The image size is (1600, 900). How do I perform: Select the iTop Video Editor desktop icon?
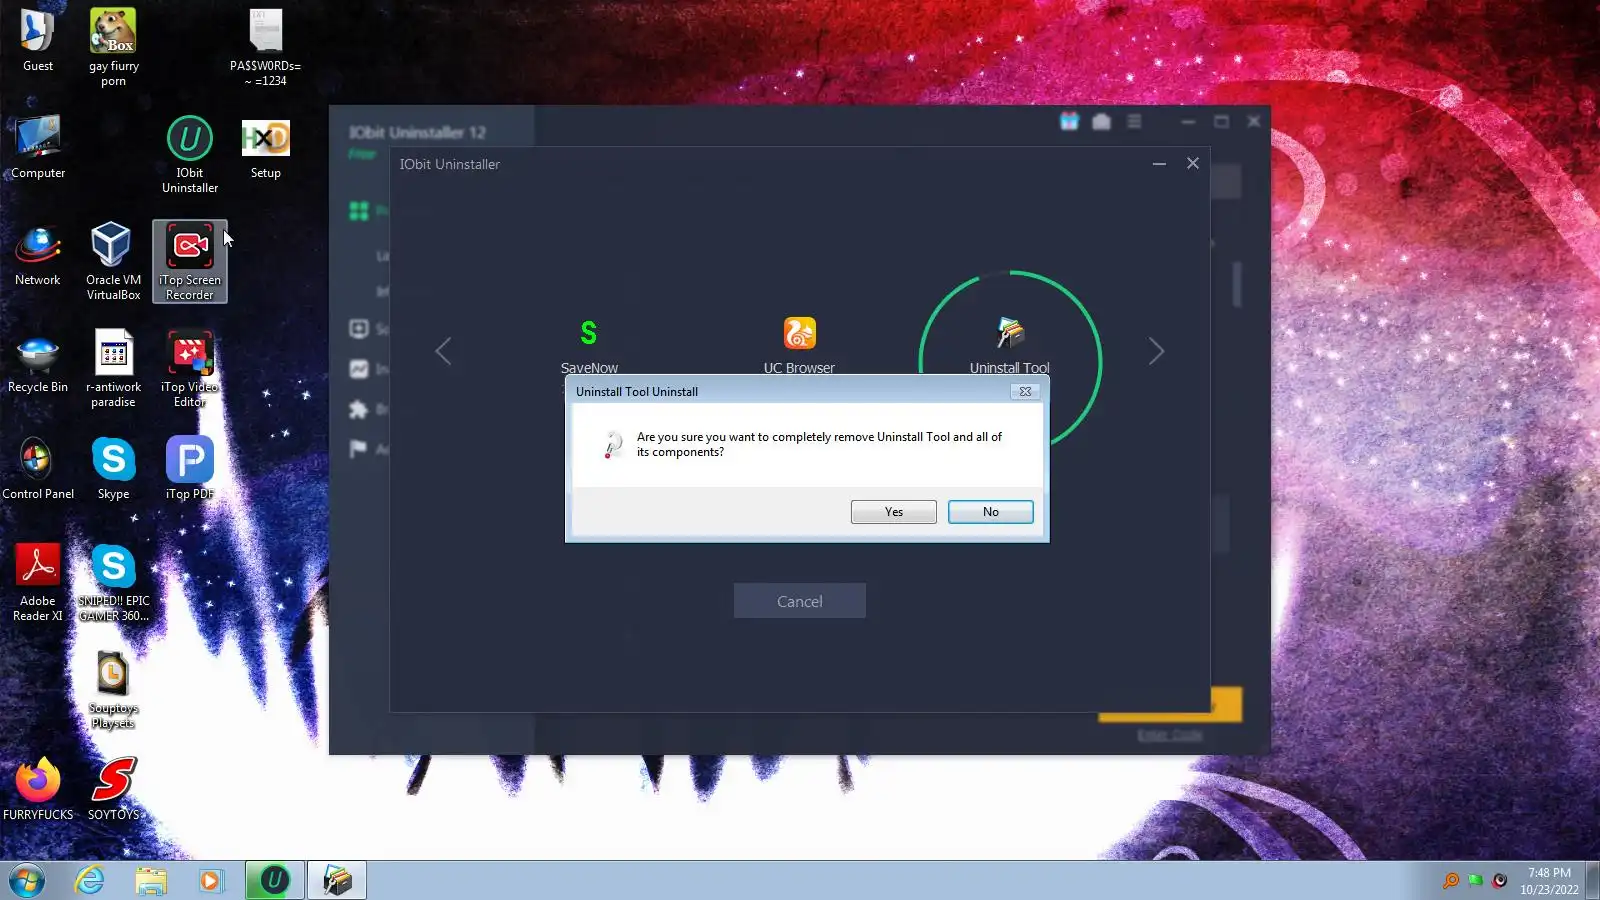click(x=190, y=368)
